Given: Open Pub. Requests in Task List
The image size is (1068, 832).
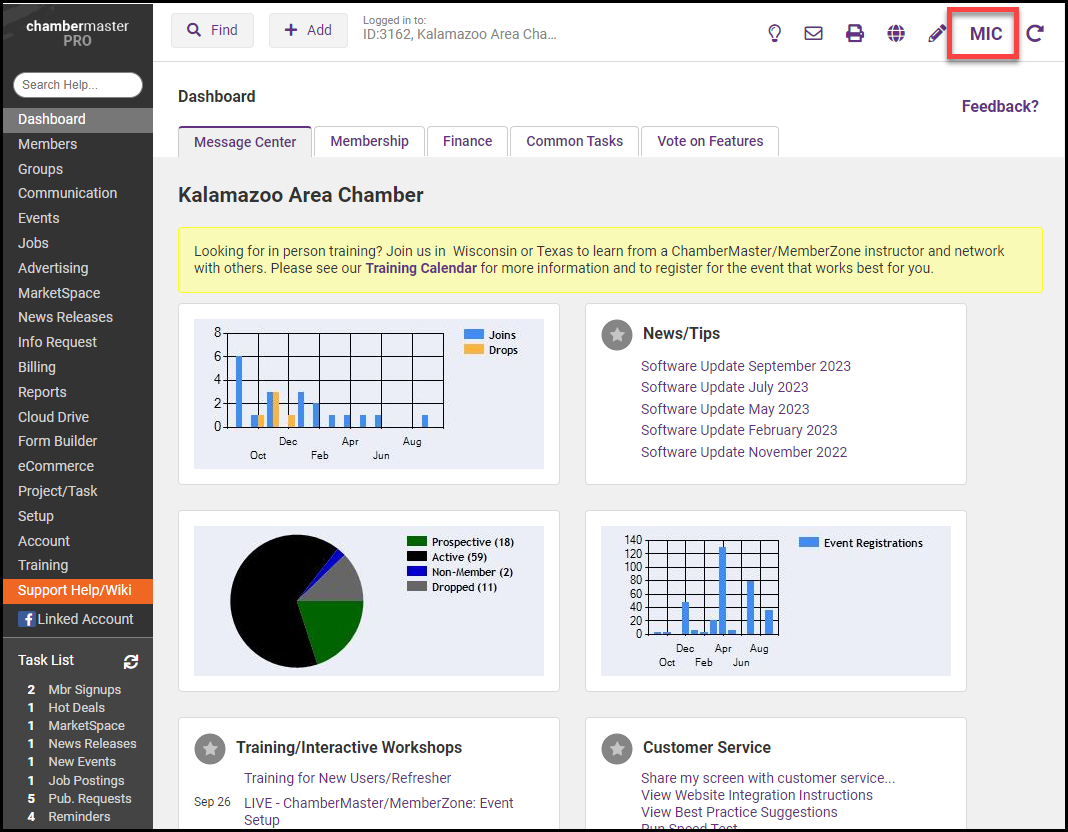Looking at the screenshot, I should click(x=90, y=799).
